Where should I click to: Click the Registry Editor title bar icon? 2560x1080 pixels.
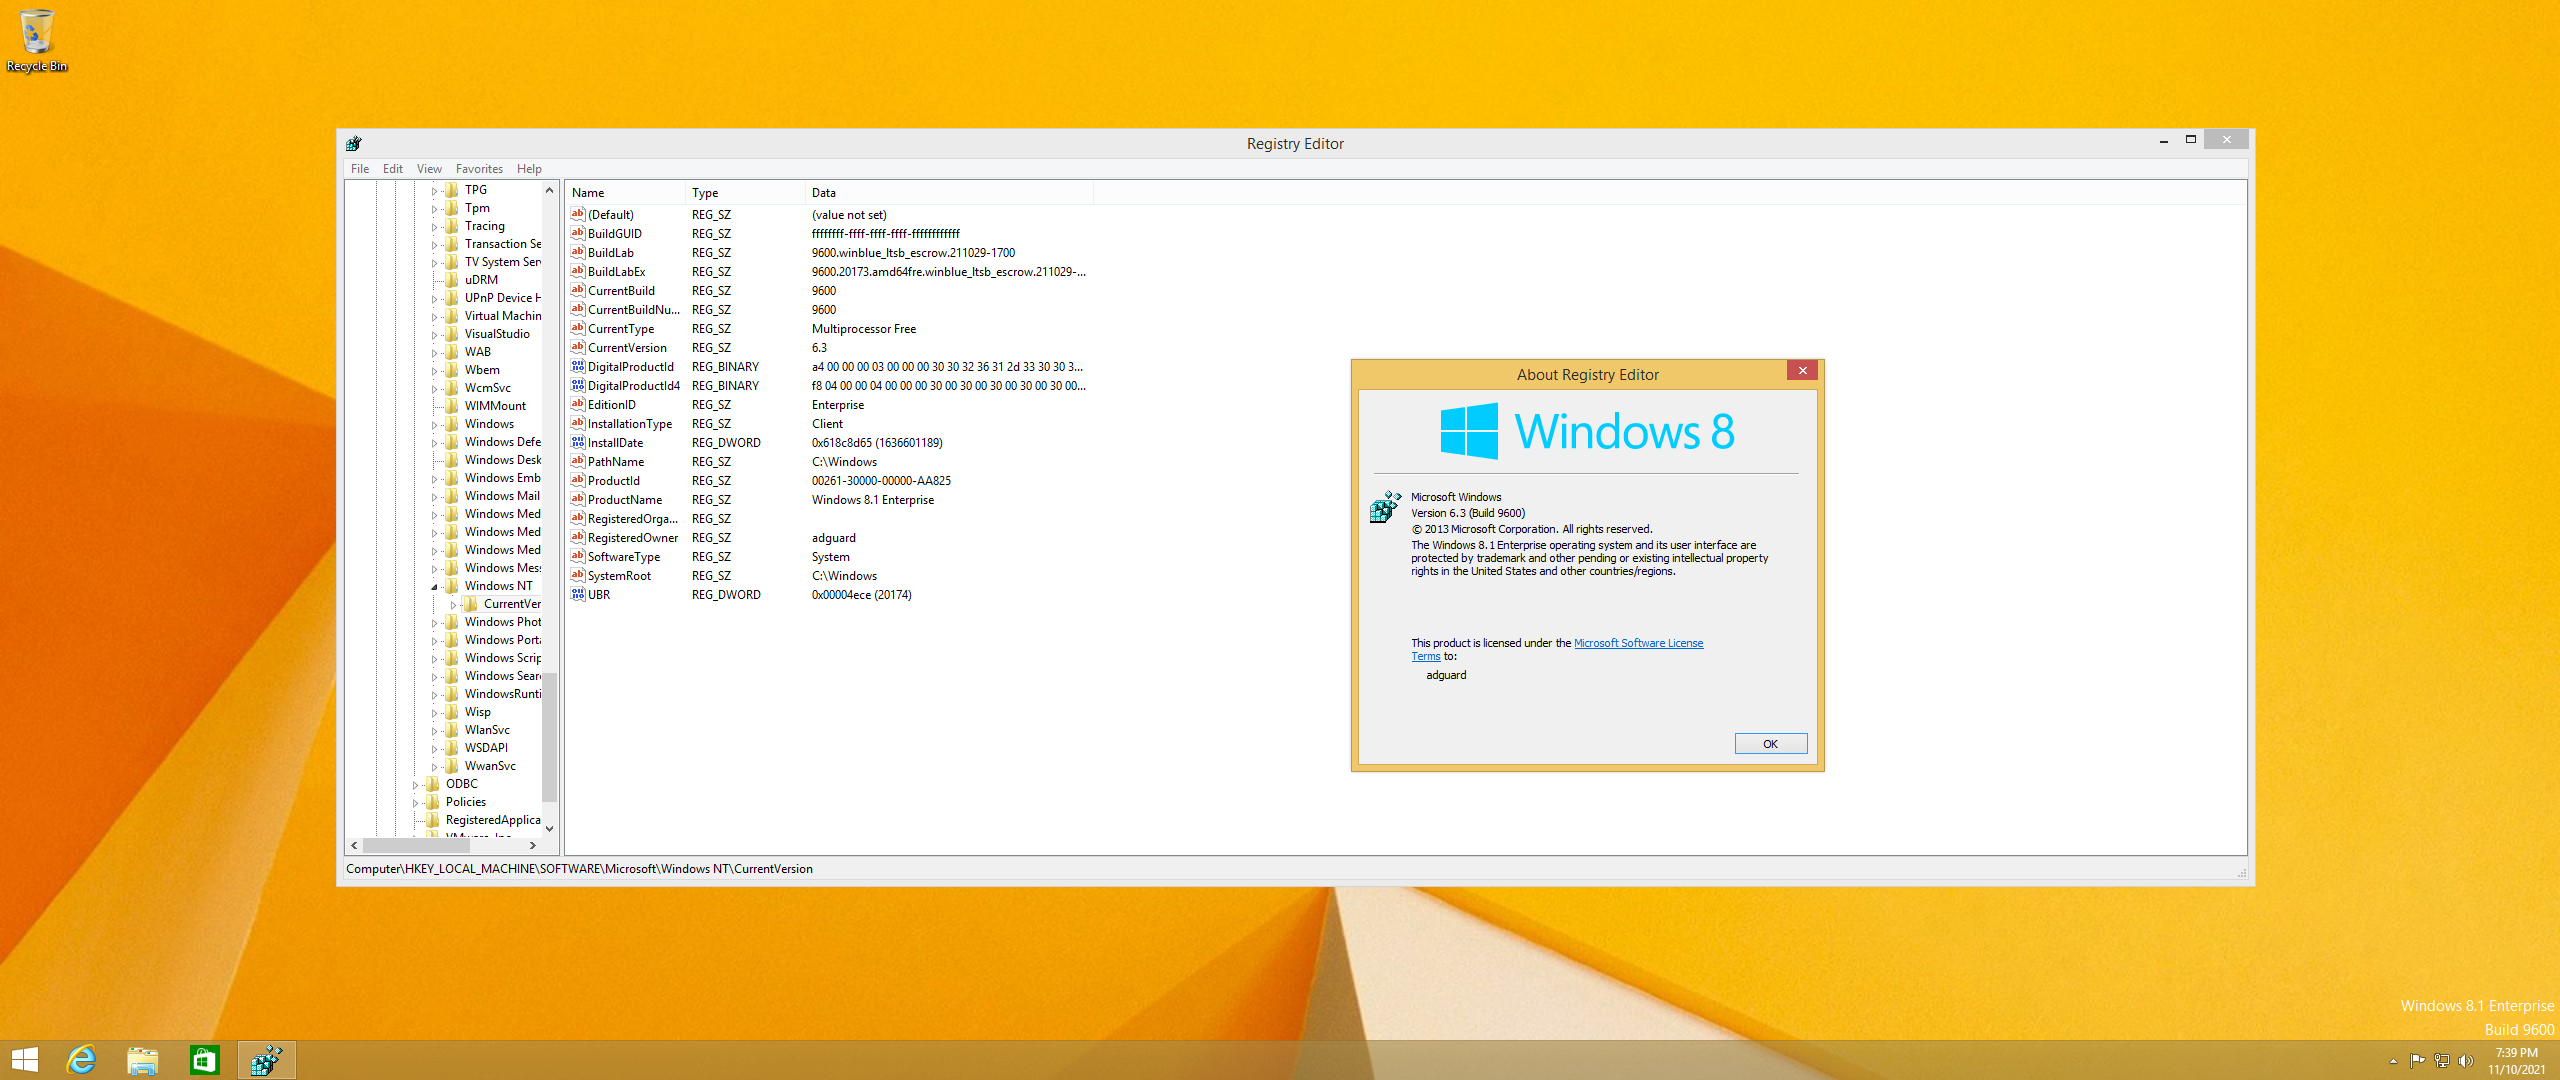(x=354, y=144)
